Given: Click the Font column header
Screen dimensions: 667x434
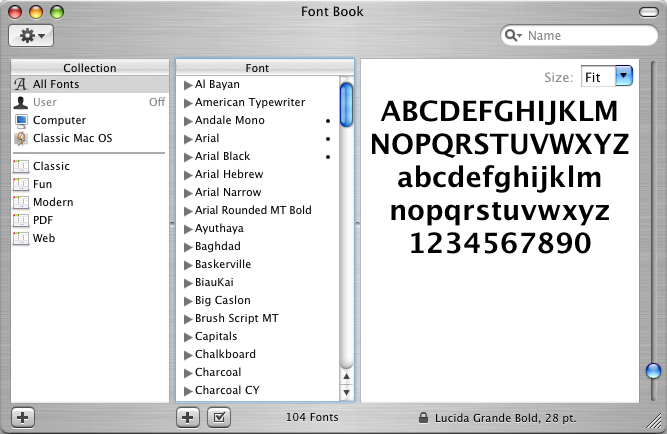Looking at the screenshot, I should tap(257, 68).
